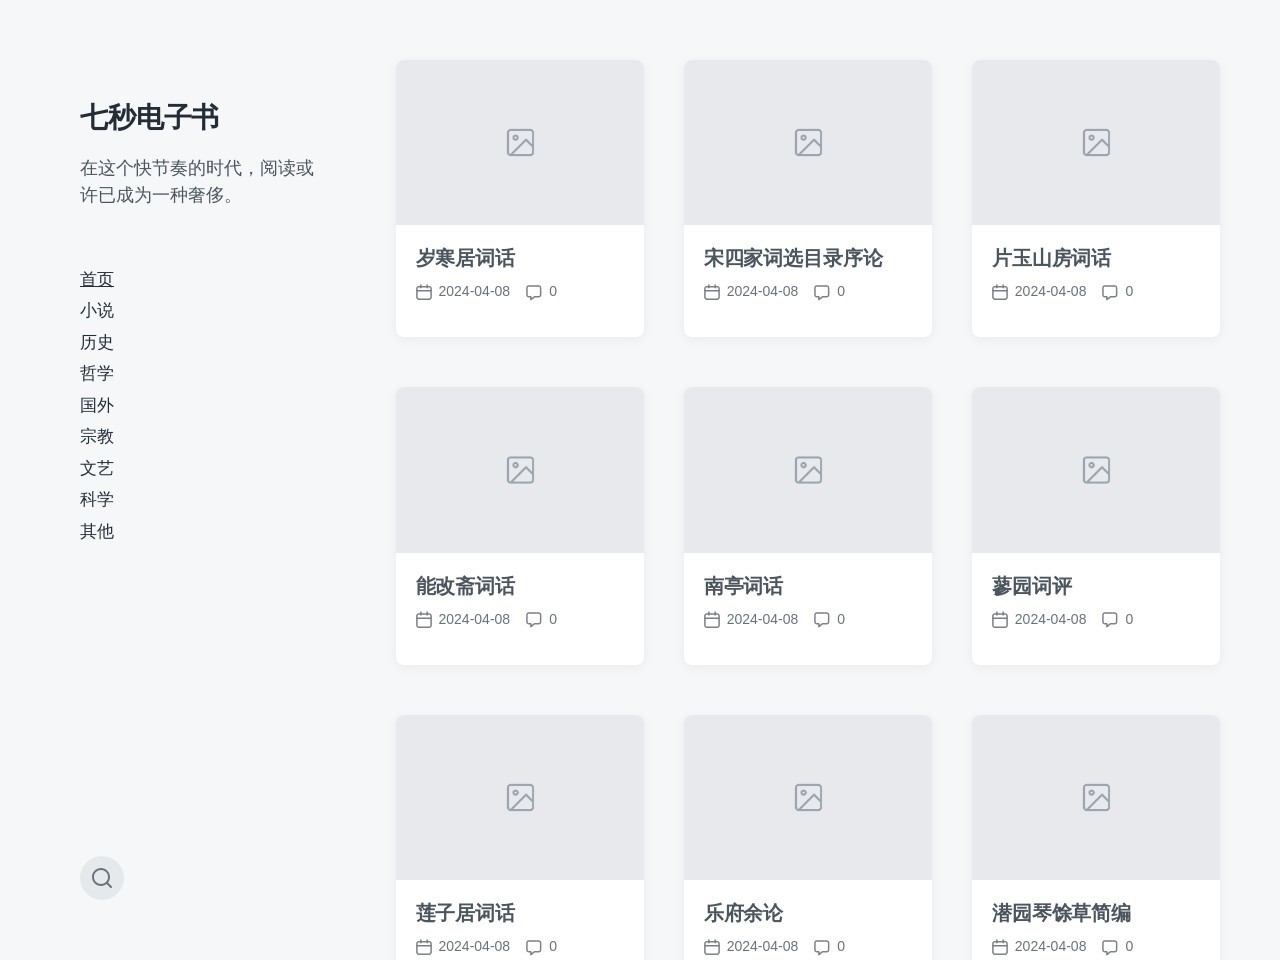
Task: Click the image placeholder icon of 乐府余论
Action: coord(808,797)
